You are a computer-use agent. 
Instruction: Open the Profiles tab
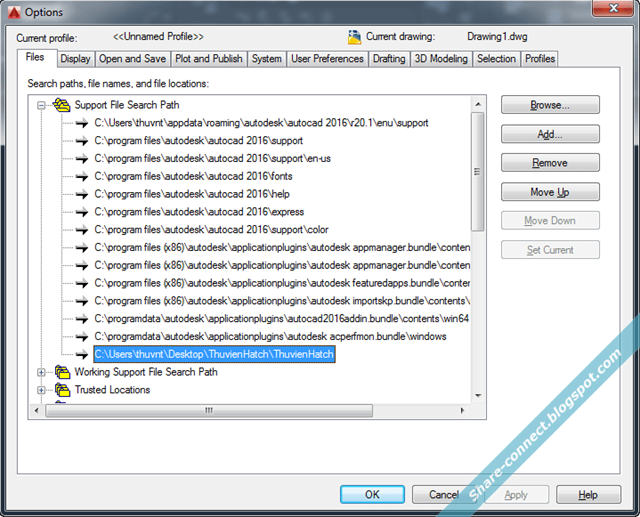[540, 59]
